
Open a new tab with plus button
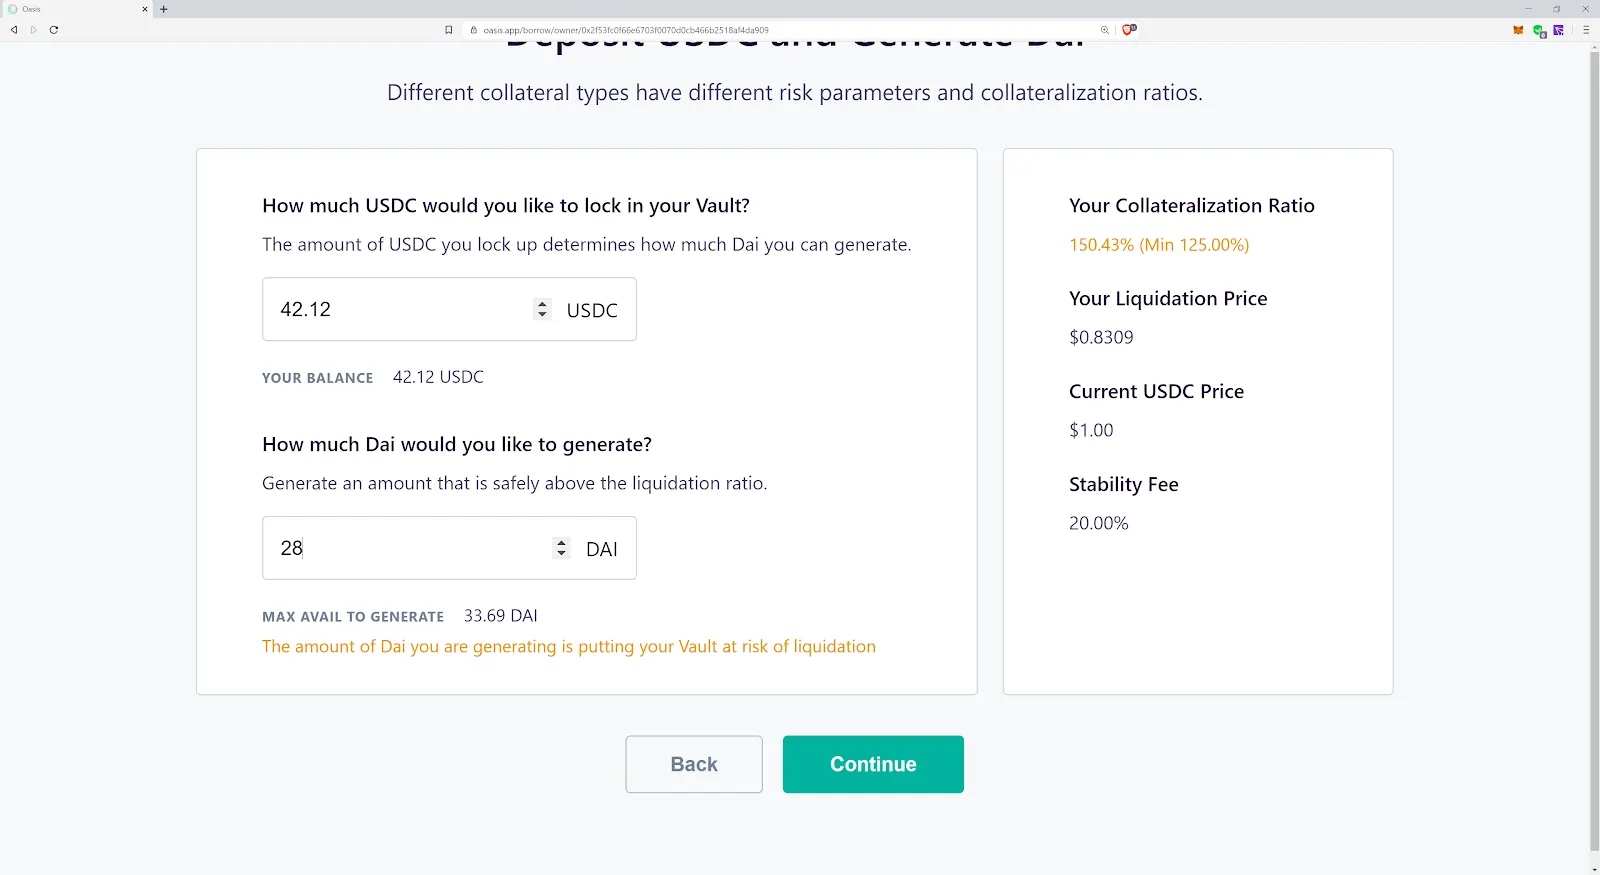coord(164,9)
